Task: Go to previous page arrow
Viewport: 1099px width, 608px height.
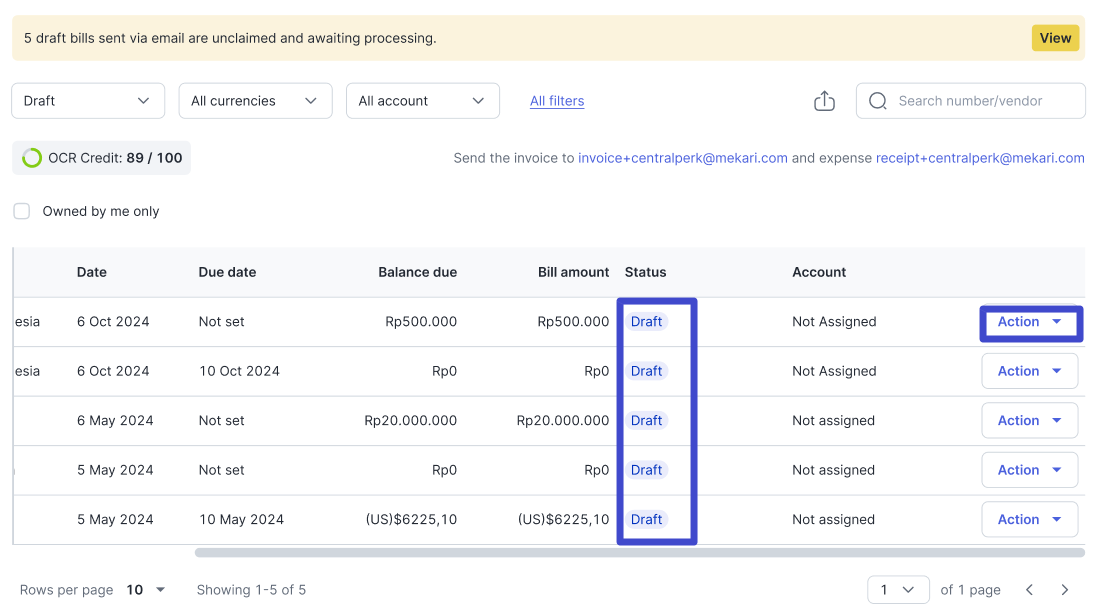Action: pos(1029,590)
